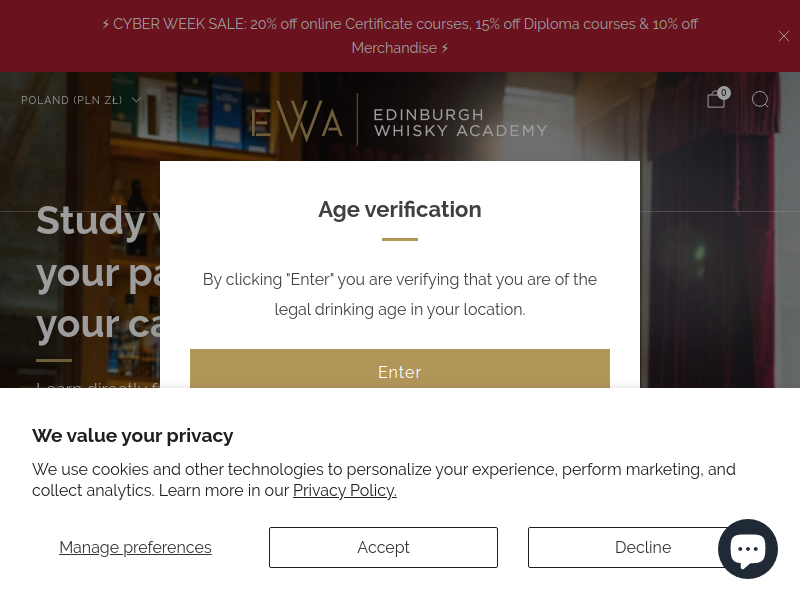Viewport: 800px width, 600px height.
Task: Click the We value your privacy heading
Action: 133,436
